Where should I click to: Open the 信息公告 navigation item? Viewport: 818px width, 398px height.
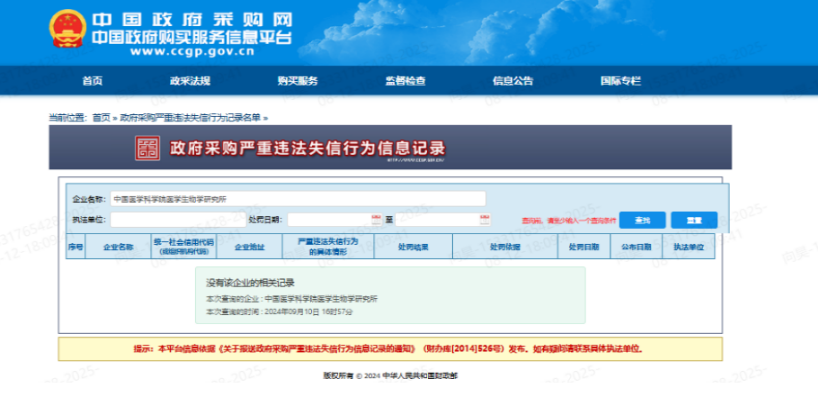513,81
